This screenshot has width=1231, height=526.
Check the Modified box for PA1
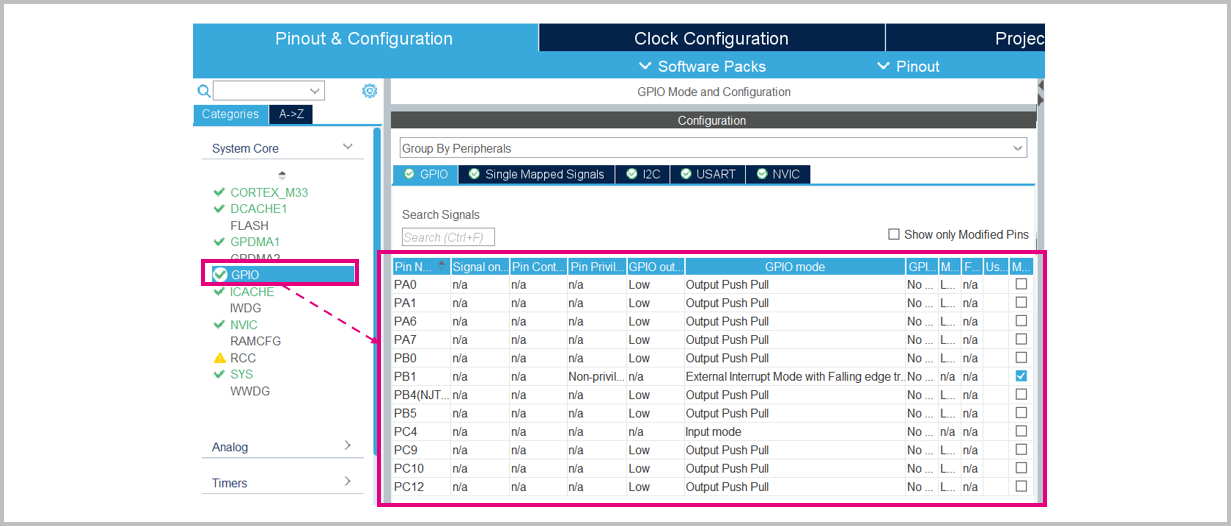coord(1021,302)
